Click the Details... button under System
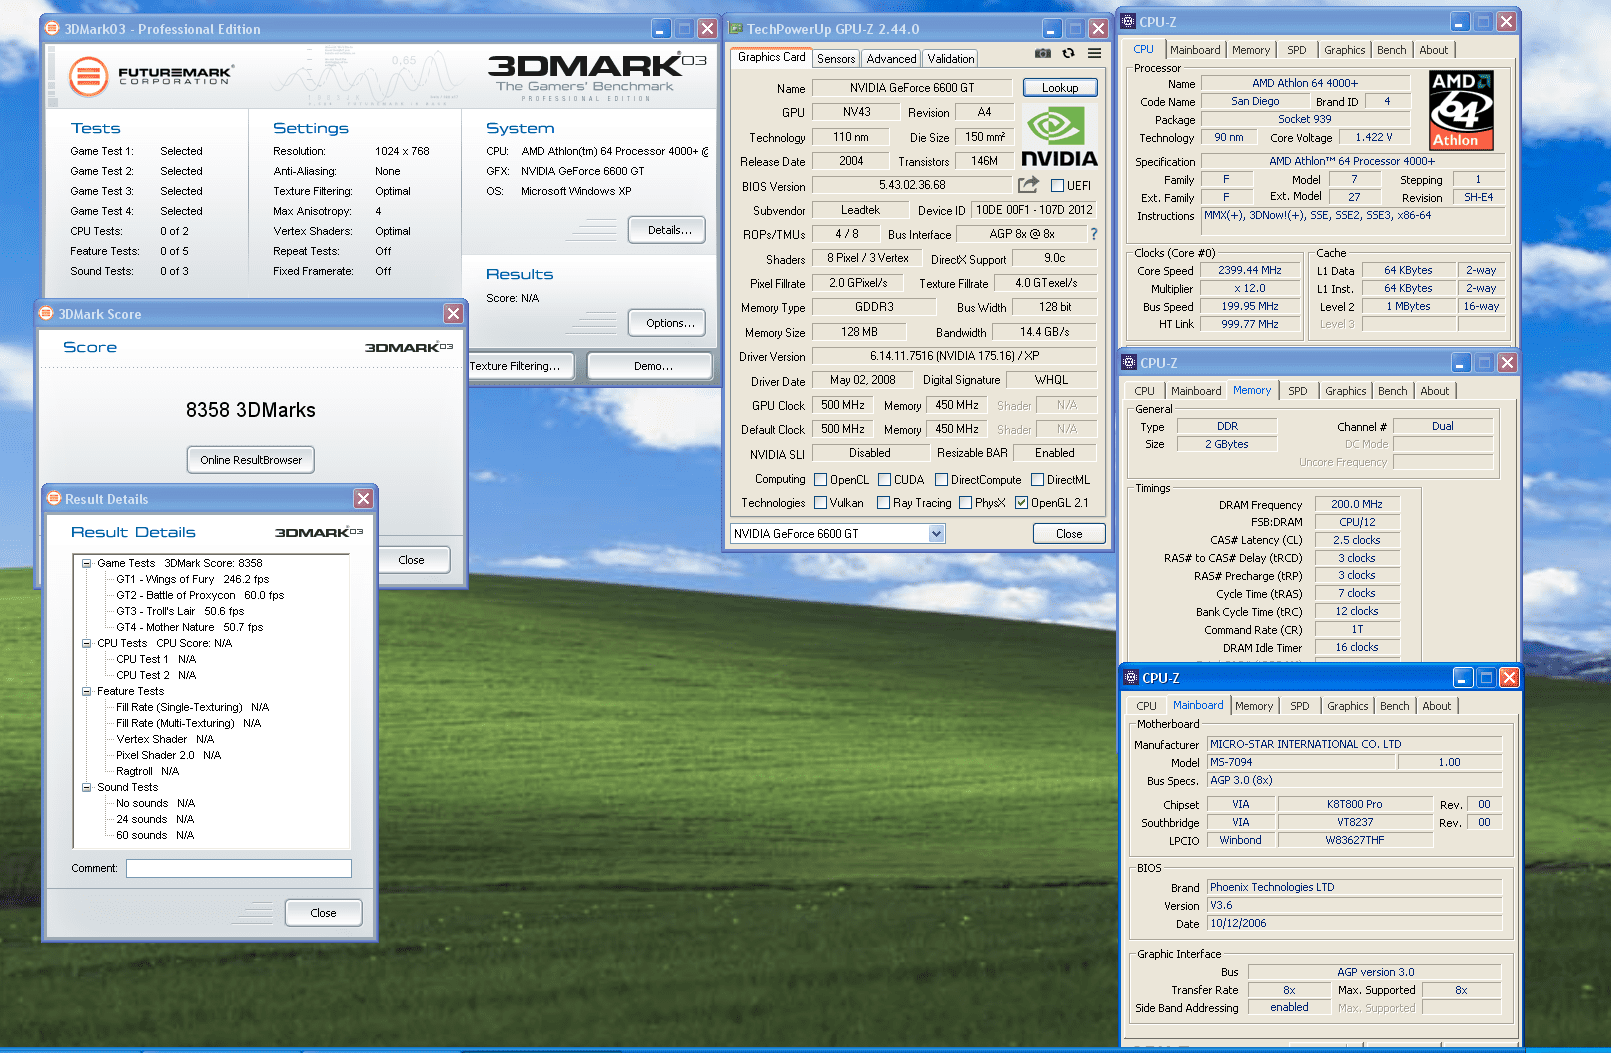1611x1053 pixels. [667, 230]
